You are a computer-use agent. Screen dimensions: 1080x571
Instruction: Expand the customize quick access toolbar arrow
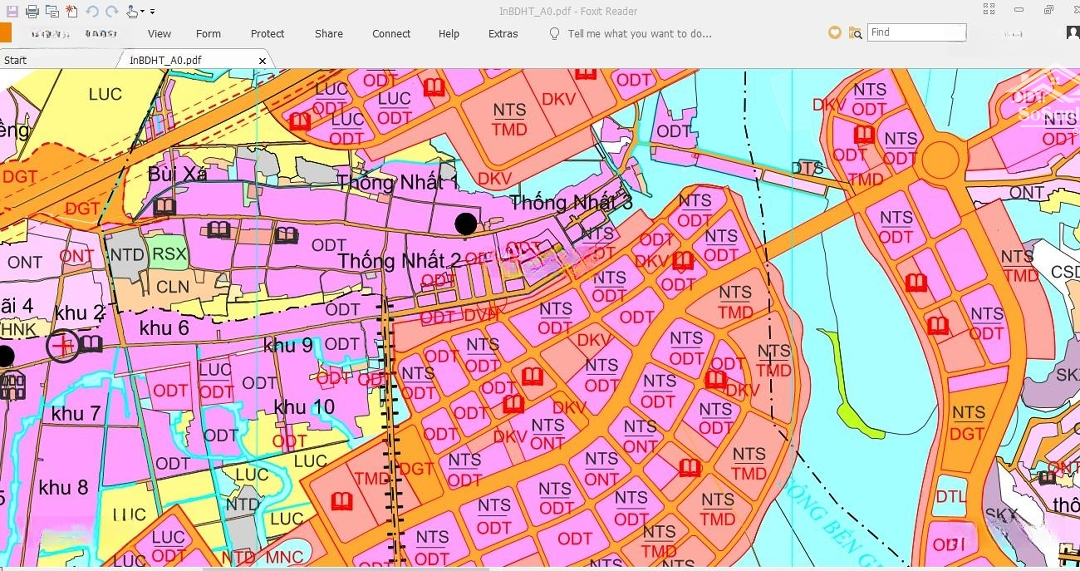(x=152, y=12)
